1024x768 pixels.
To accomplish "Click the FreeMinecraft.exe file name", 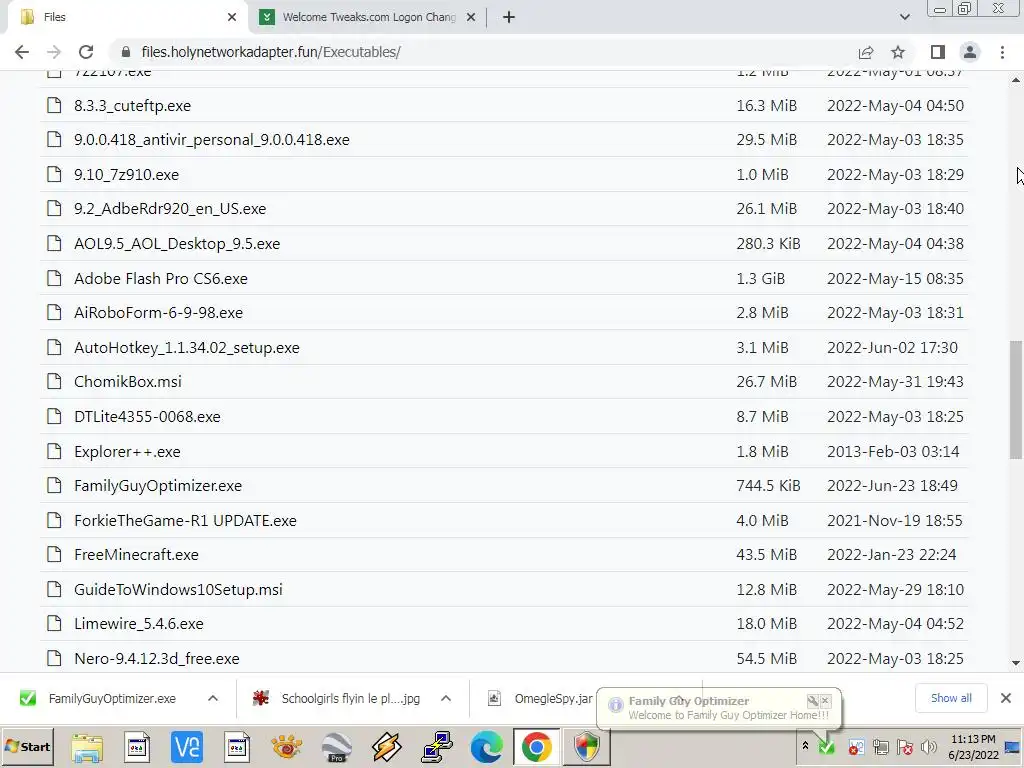I will coord(136,555).
